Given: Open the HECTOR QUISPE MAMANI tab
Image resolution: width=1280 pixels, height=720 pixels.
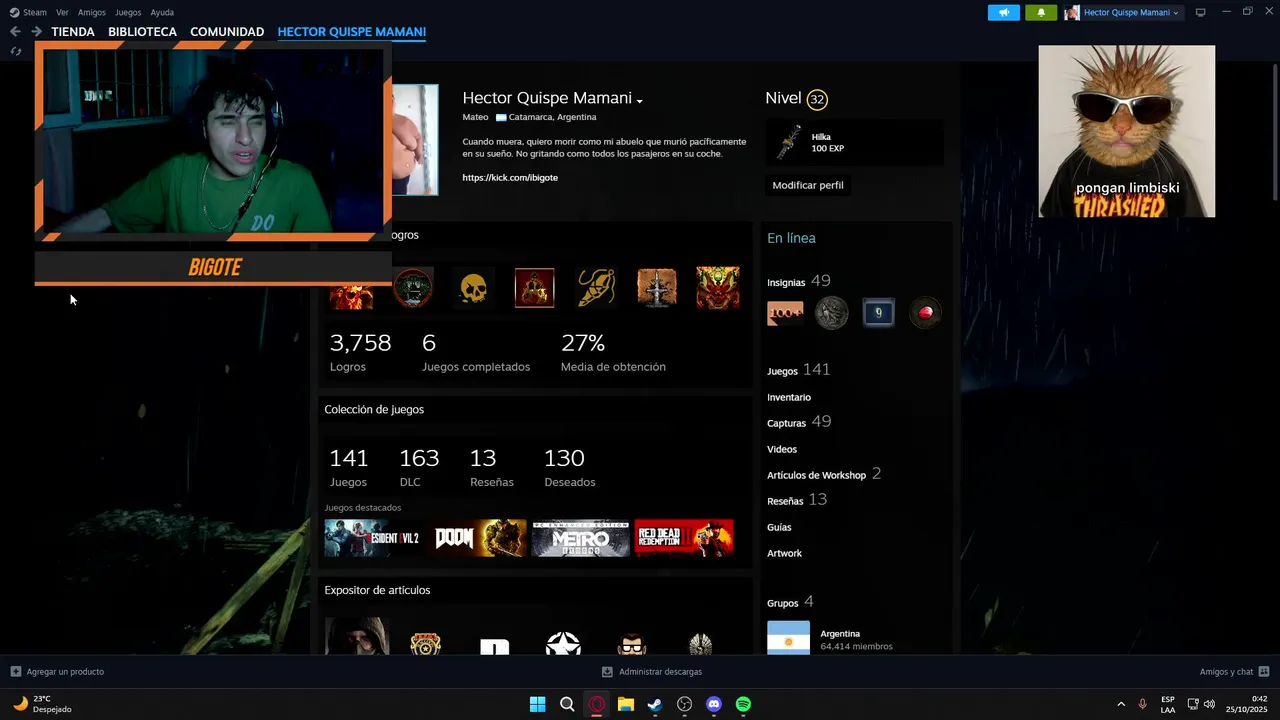Looking at the screenshot, I should point(352,32).
